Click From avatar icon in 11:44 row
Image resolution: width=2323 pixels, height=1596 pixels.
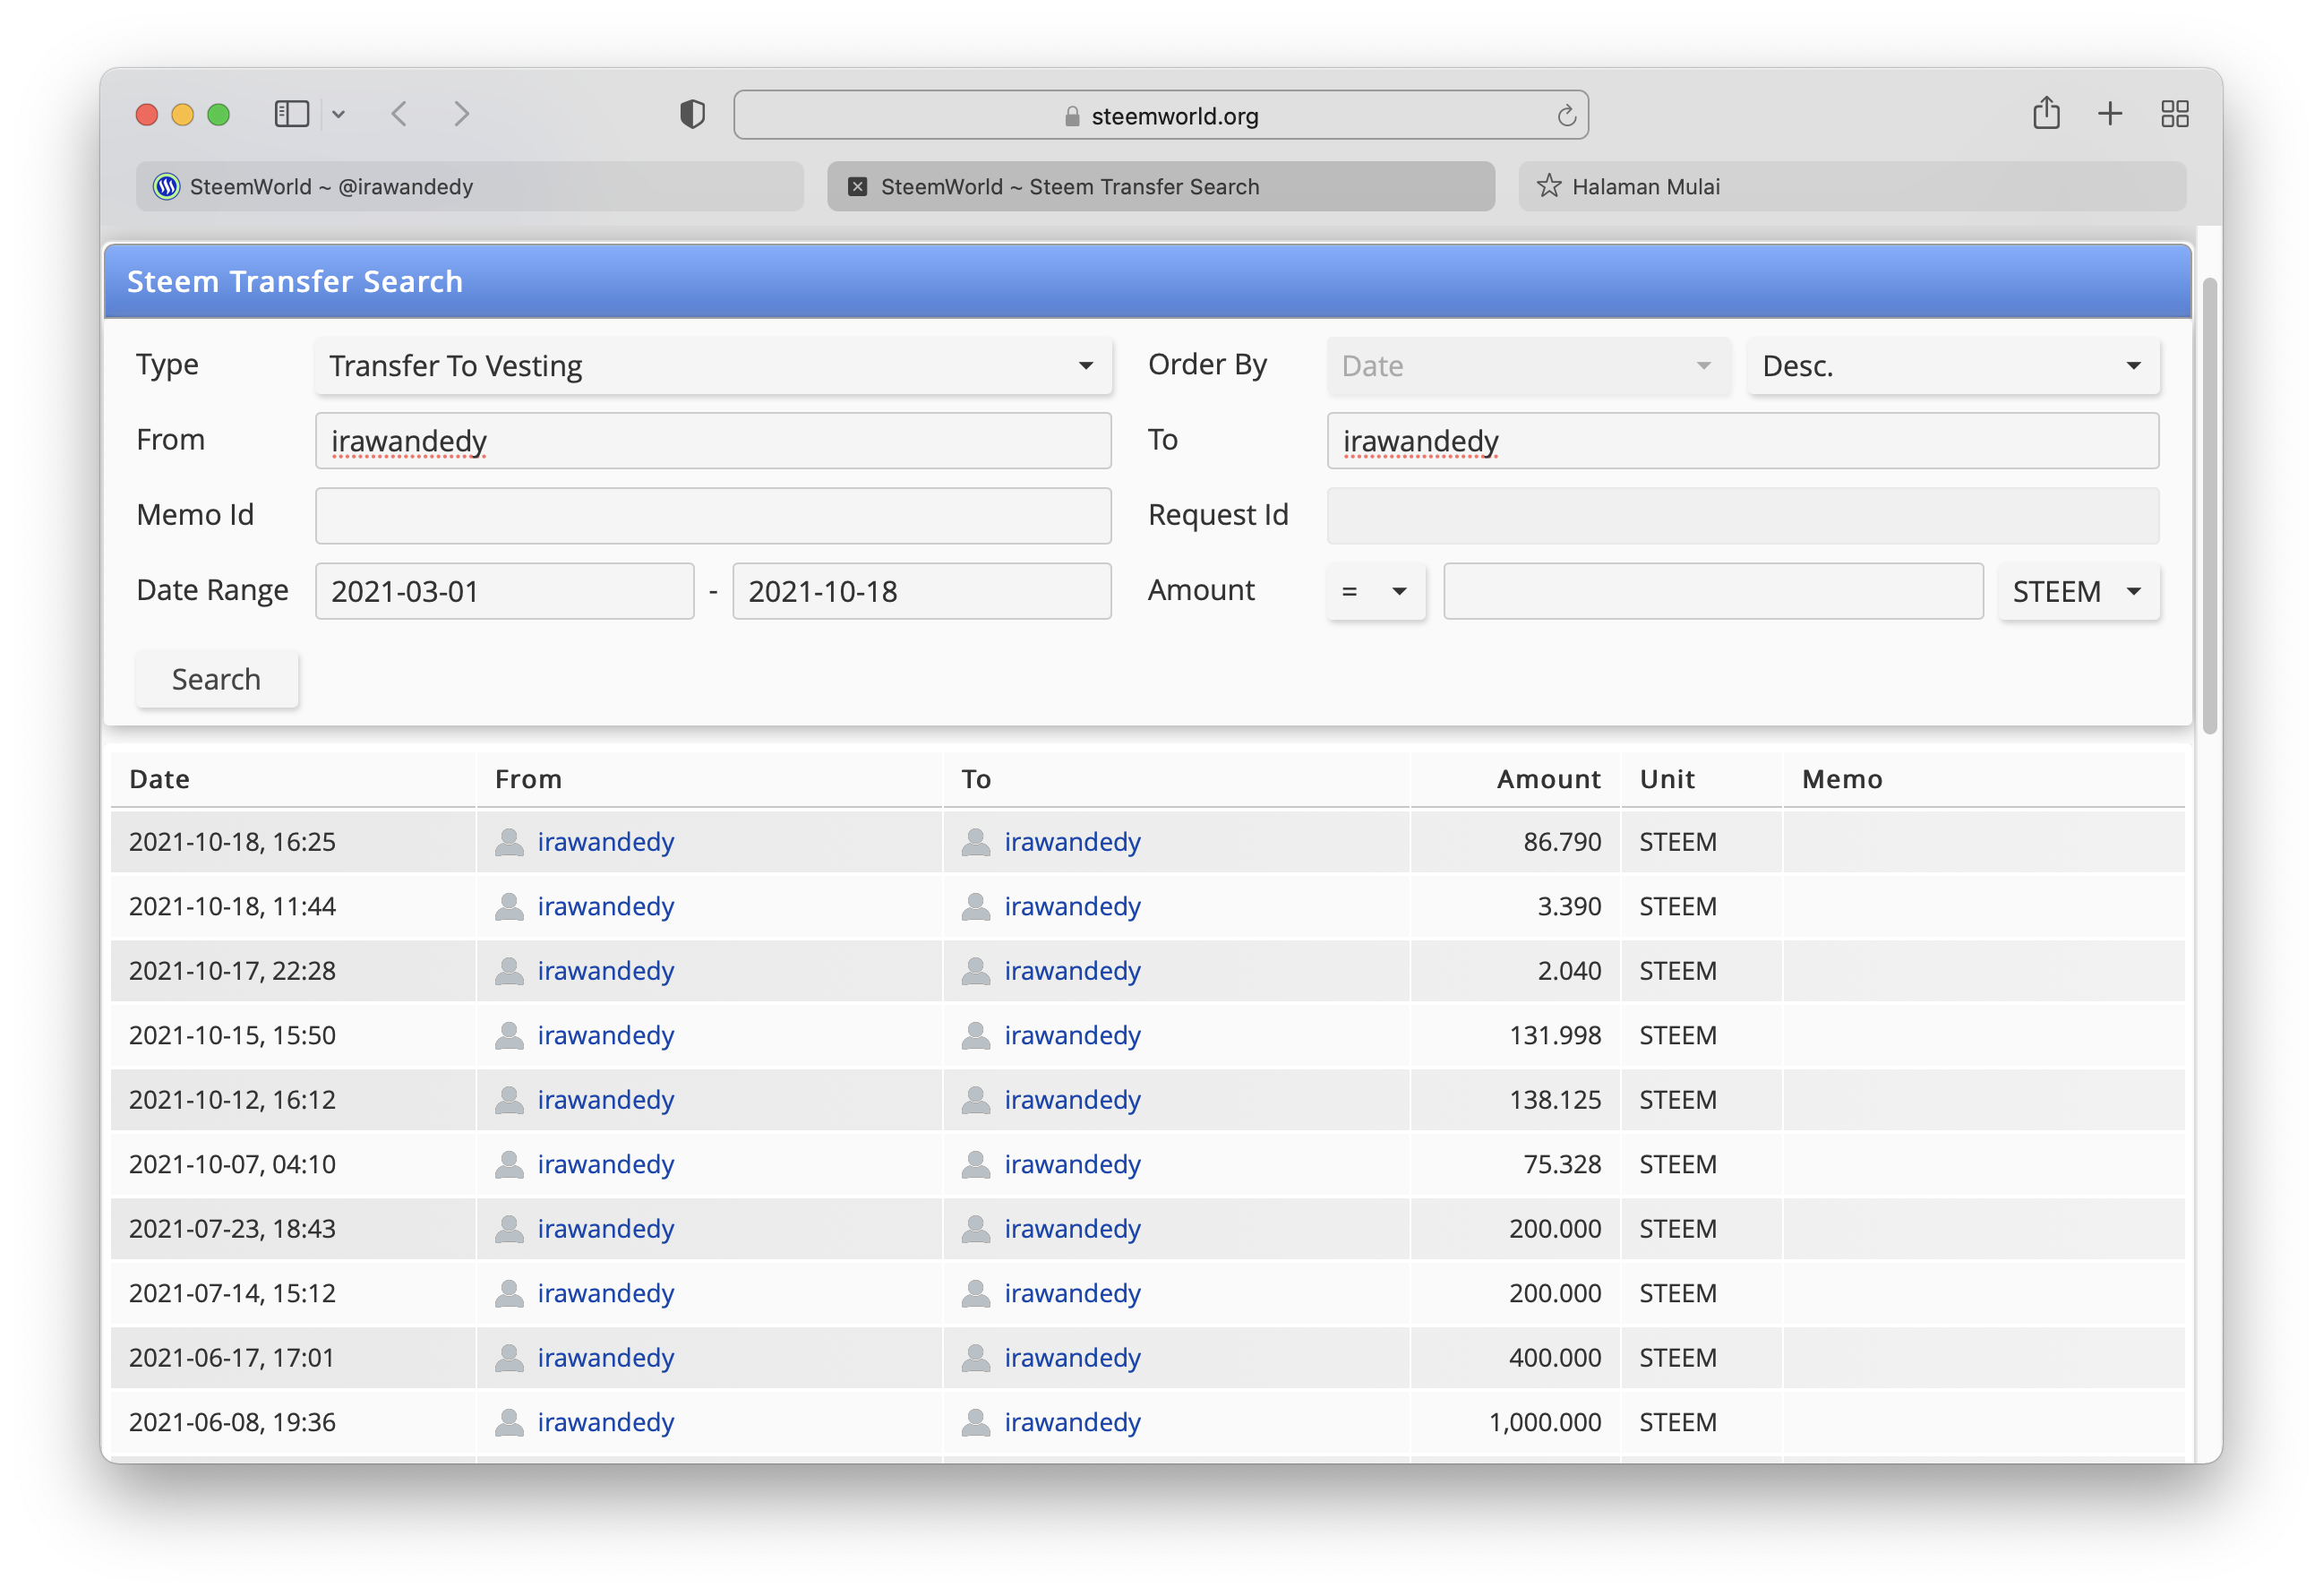[509, 906]
